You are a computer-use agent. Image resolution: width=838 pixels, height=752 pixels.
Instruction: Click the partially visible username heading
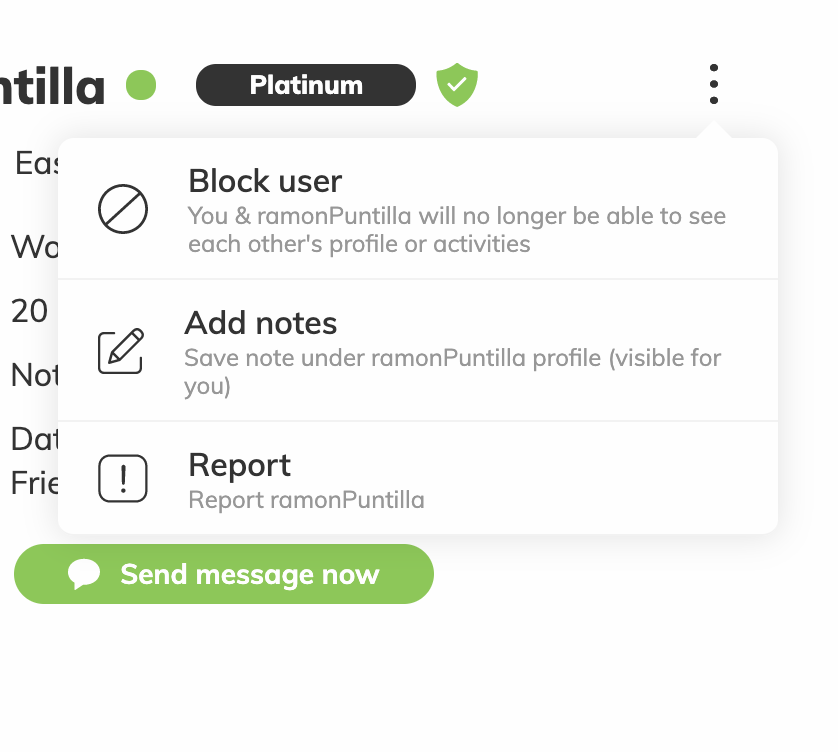[52, 87]
